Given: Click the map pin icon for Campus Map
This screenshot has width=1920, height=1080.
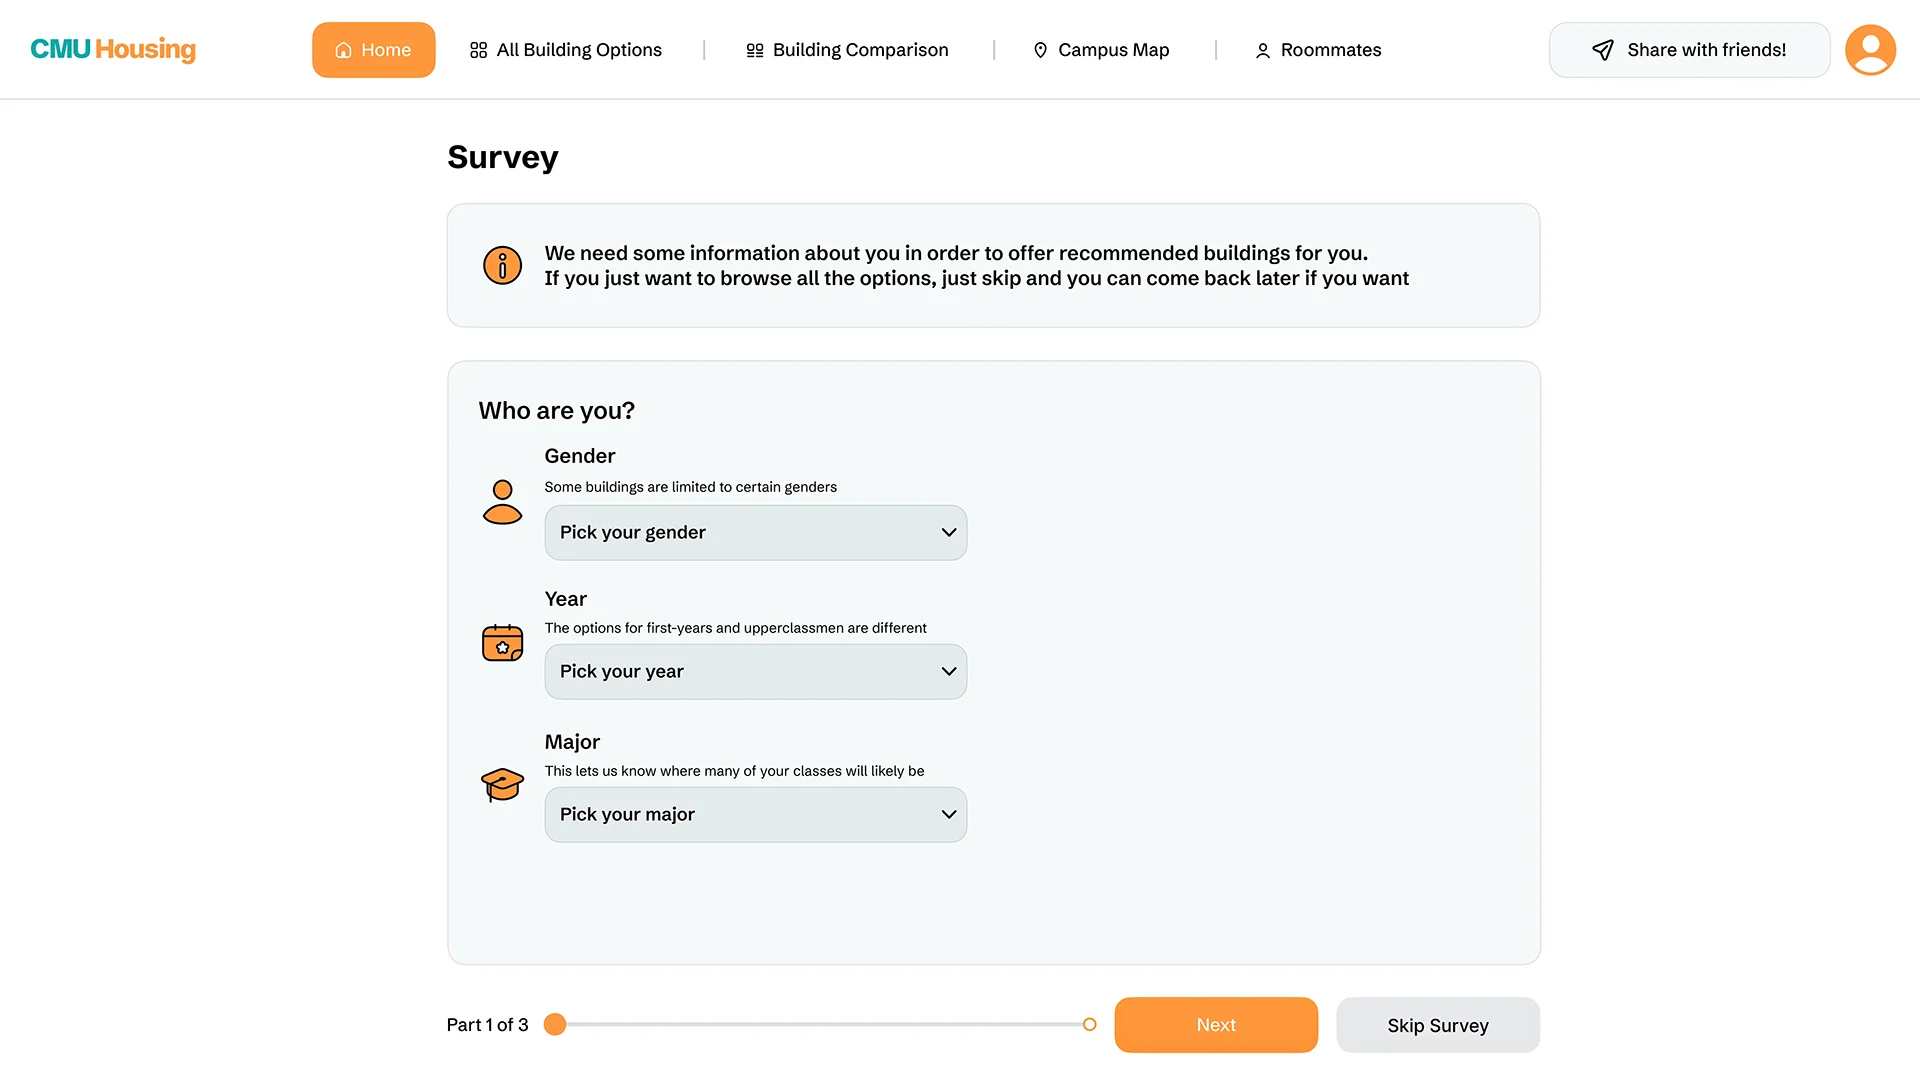Looking at the screenshot, I should tap(1040, 50).
